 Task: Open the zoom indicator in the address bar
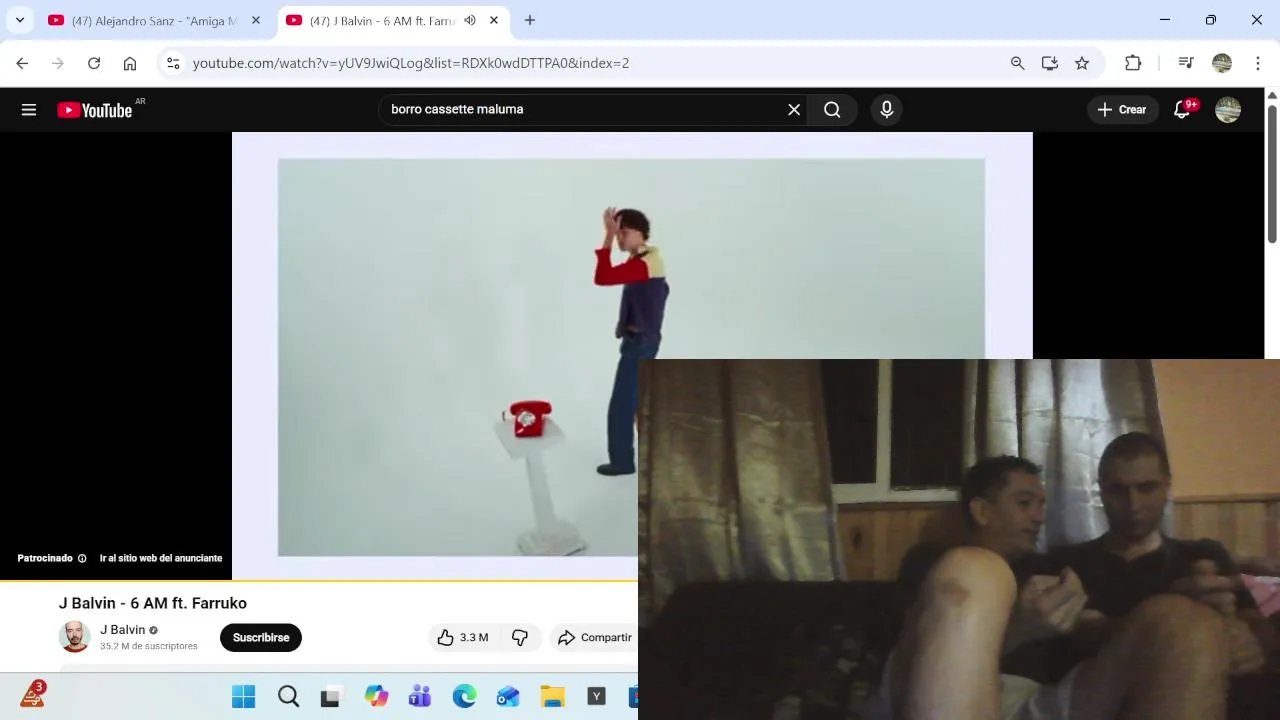coord(1017,63)
